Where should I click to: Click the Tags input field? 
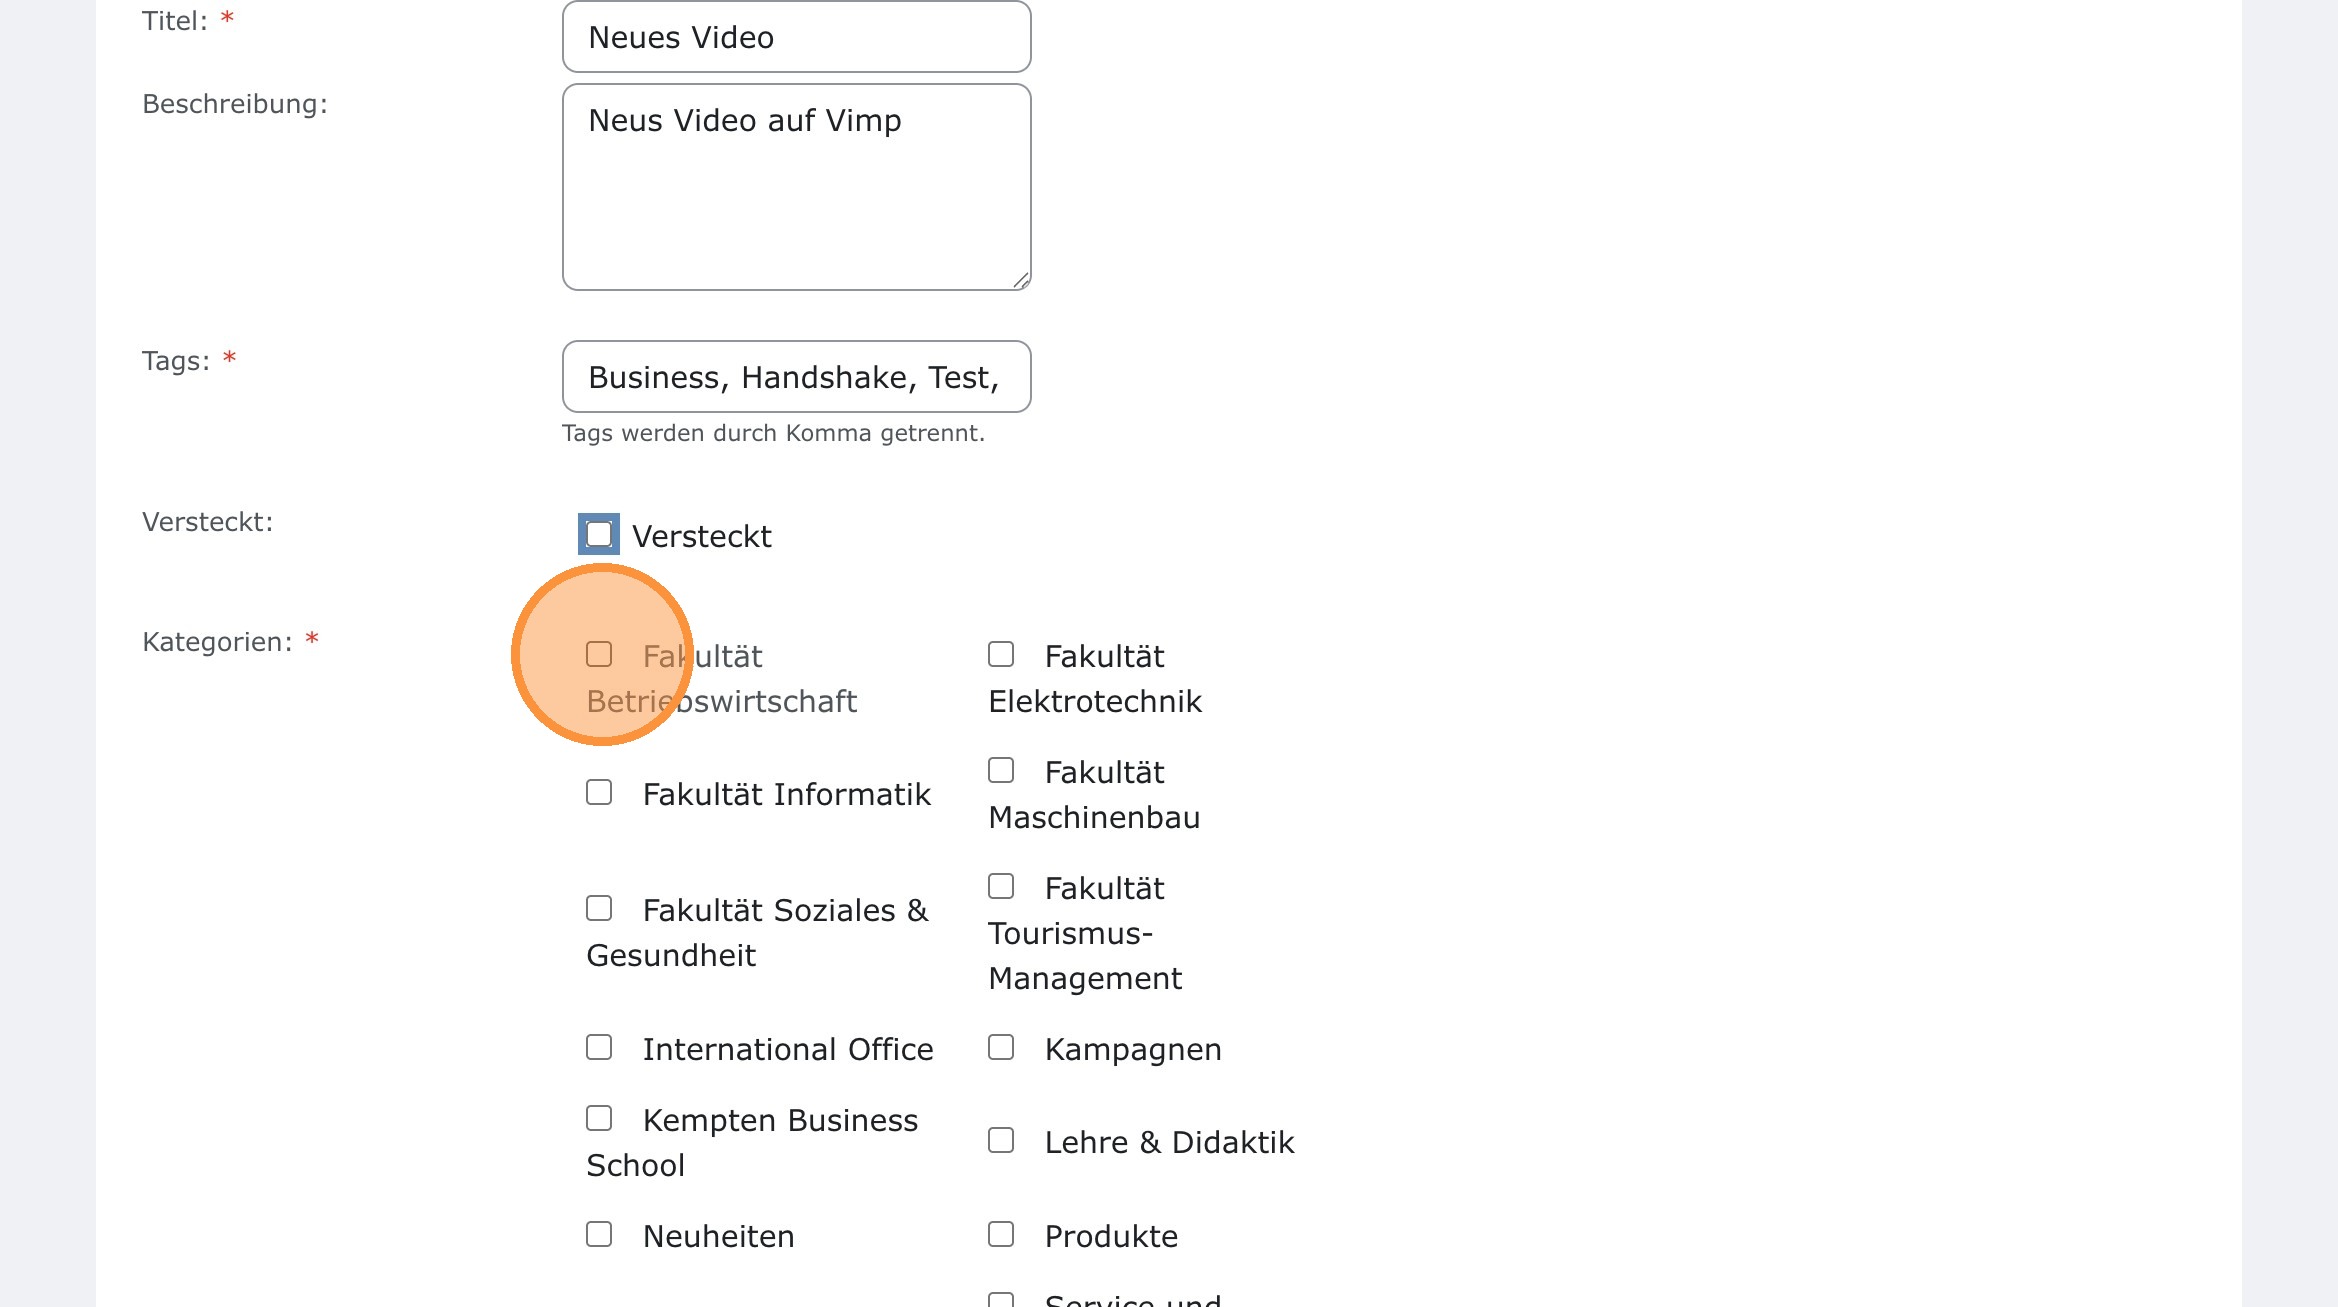click(795, 377)
